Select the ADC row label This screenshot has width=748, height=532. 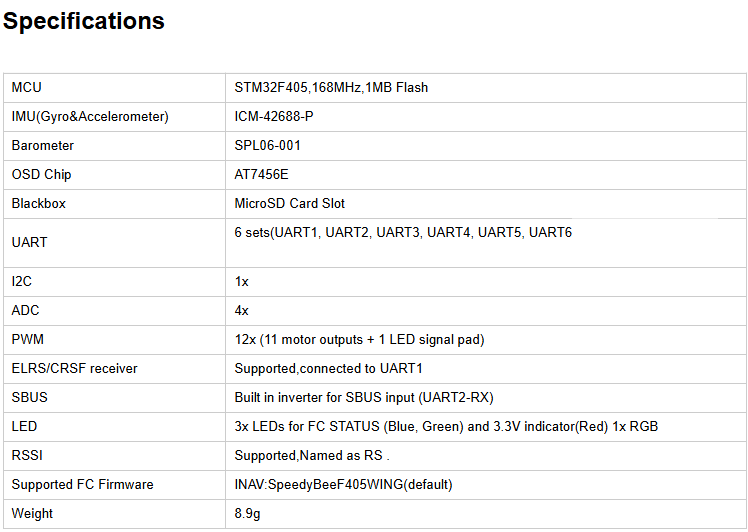tap(26, 311)
